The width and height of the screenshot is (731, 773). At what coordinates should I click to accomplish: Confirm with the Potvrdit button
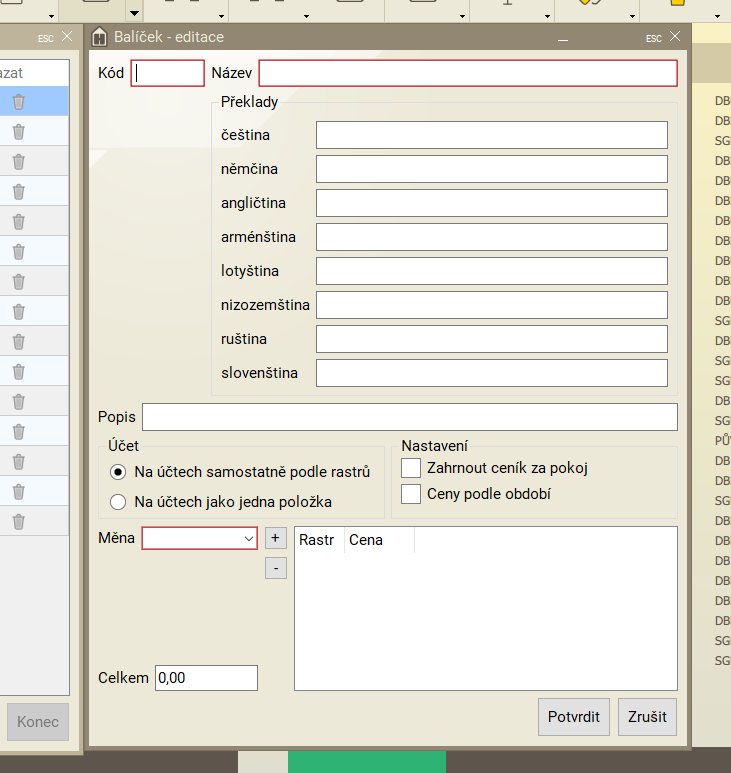pos(574,717)
